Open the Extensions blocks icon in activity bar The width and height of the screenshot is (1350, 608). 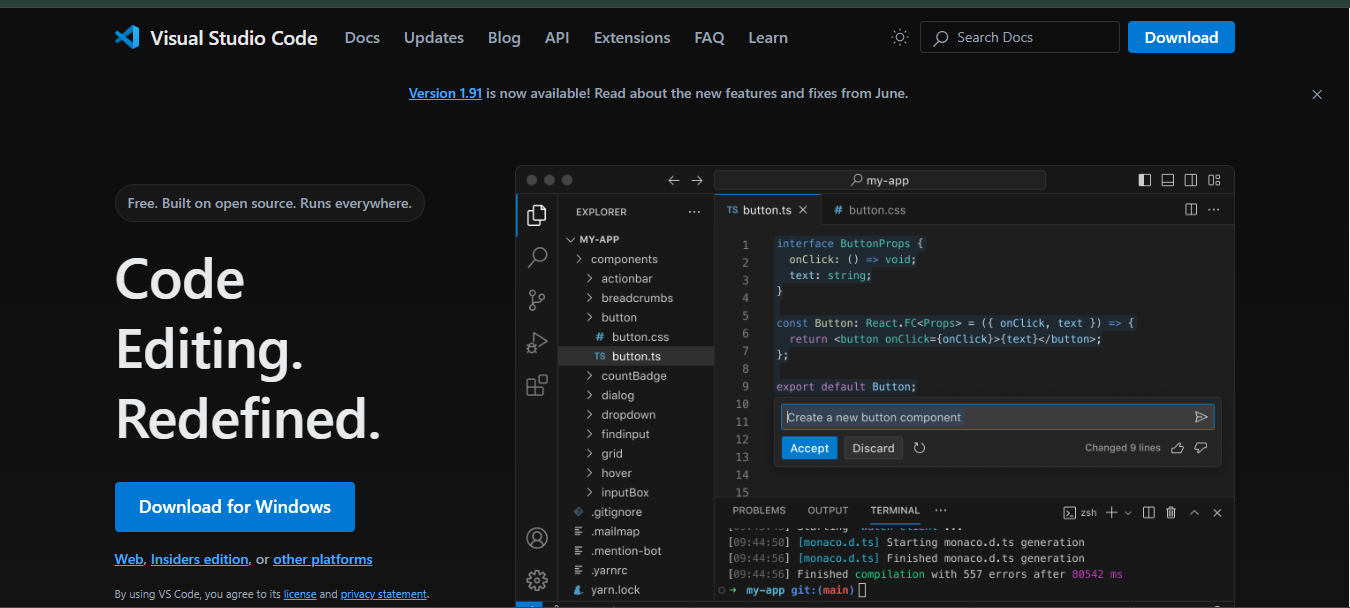coord(537,386)
